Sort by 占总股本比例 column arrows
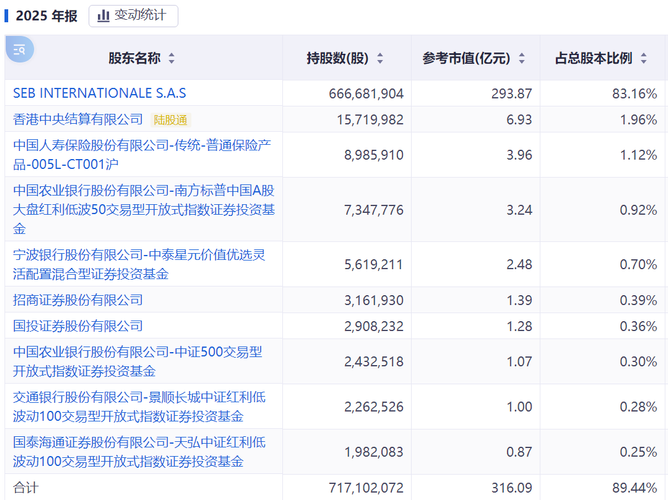 [x=643, y=58]
